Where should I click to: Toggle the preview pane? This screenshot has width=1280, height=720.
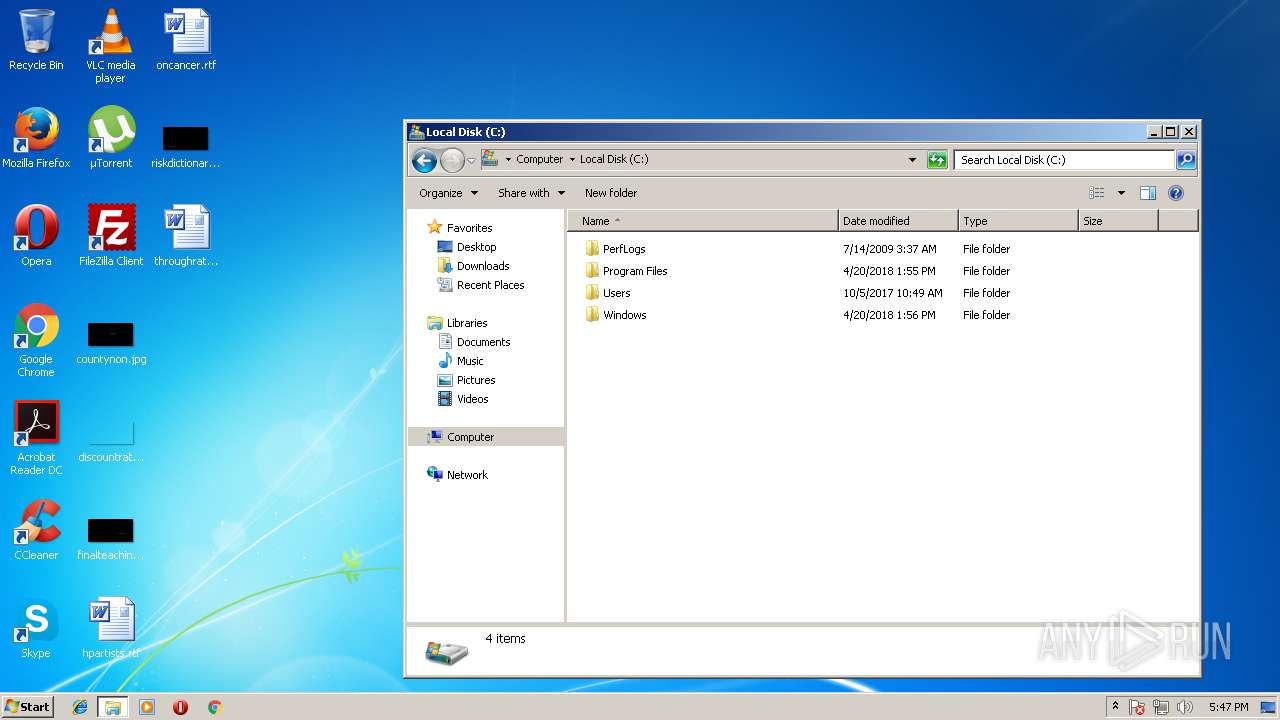point(1148,193)
